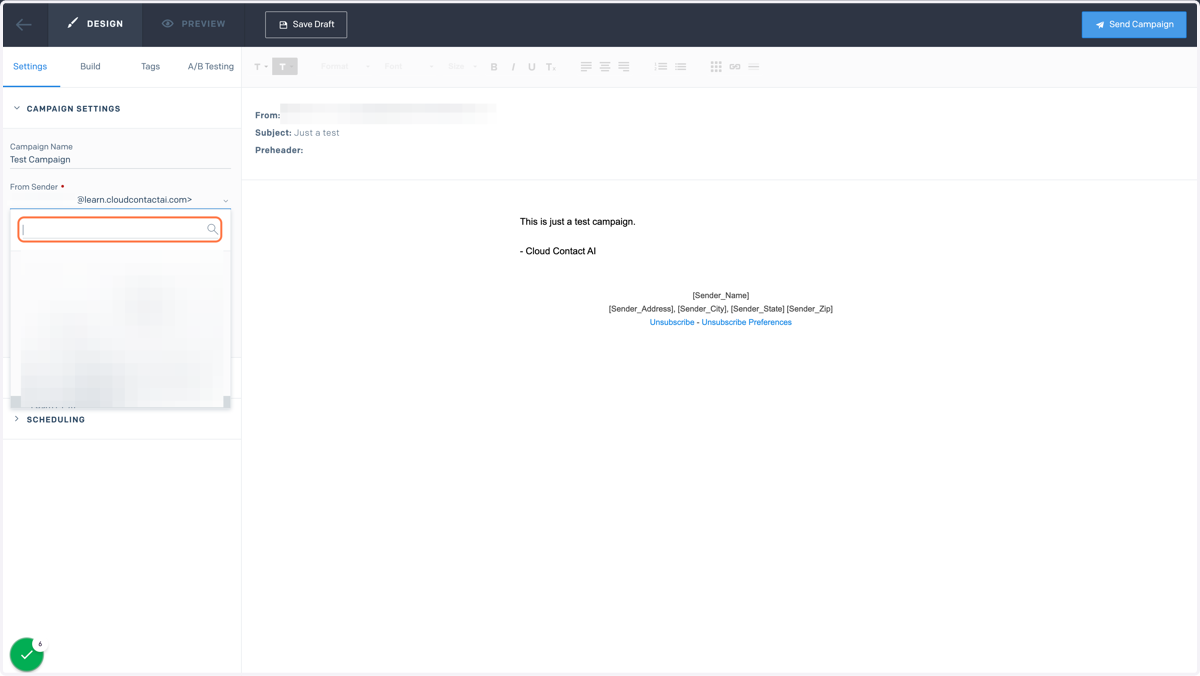Open the Build tab
This screenshot has height=676, width=1200.
[90, 66]
